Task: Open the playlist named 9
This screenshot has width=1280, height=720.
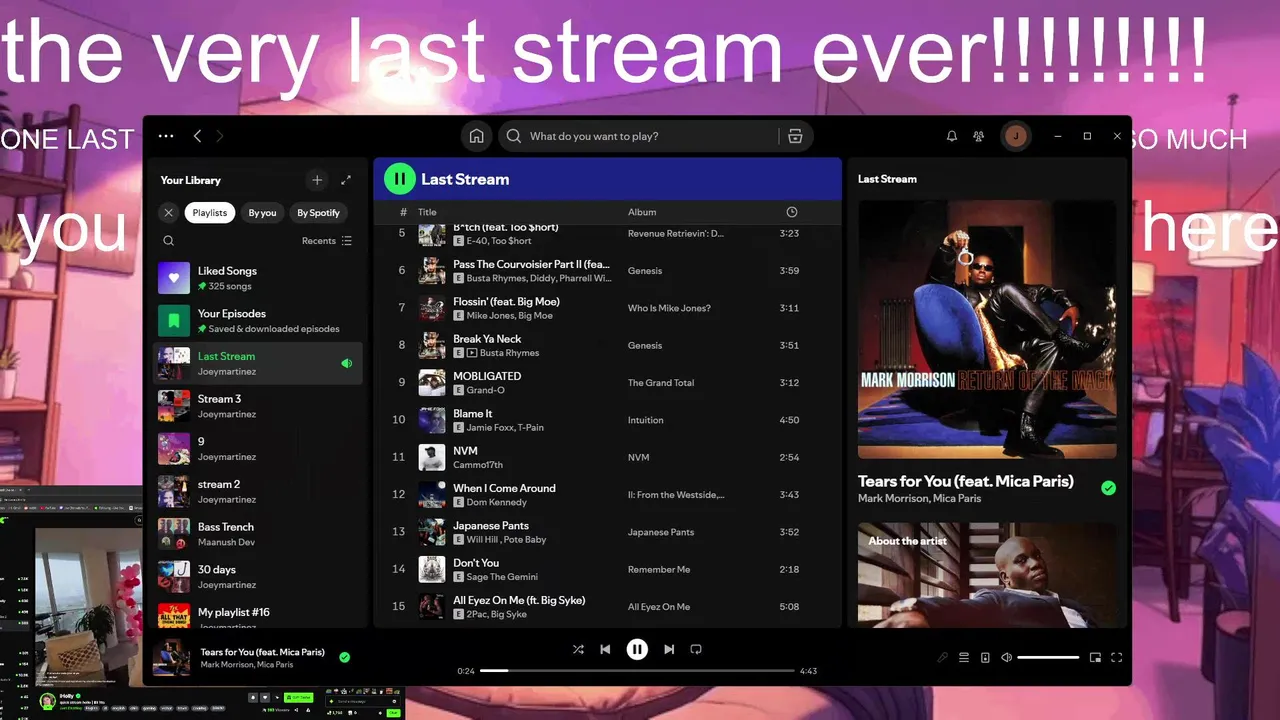Action: pyautogui.click(x=258, y=449)
